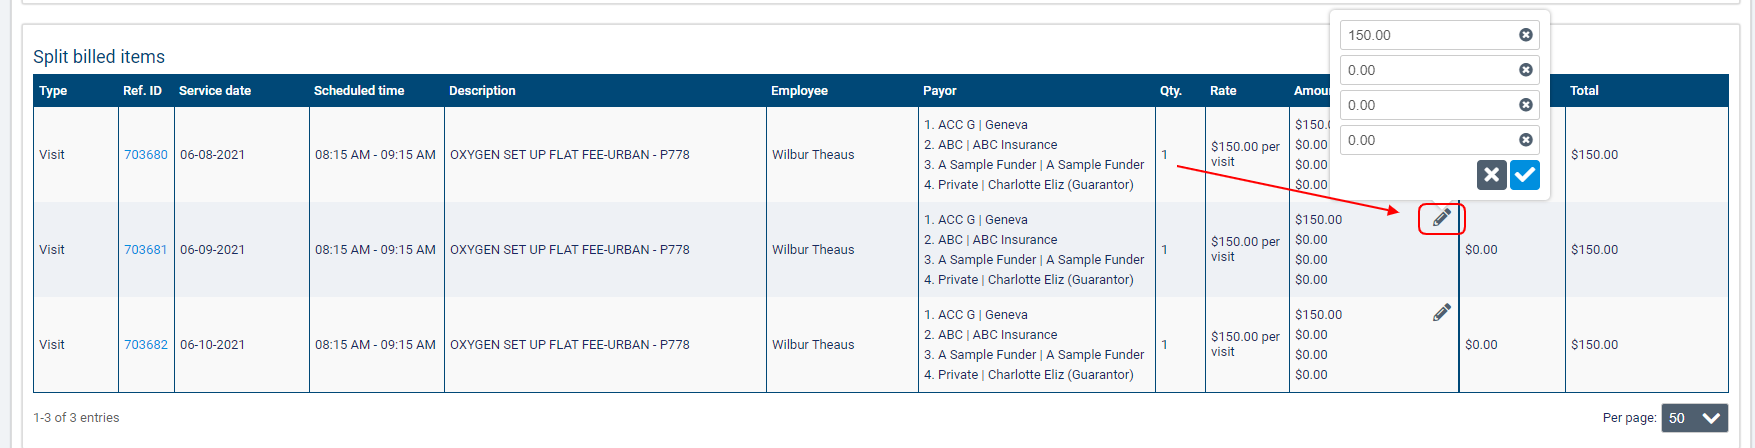The height and width of the screenshot is (448, 1755).
Task: Sort by the Service date column header
Action: click(x=215, y=91)
